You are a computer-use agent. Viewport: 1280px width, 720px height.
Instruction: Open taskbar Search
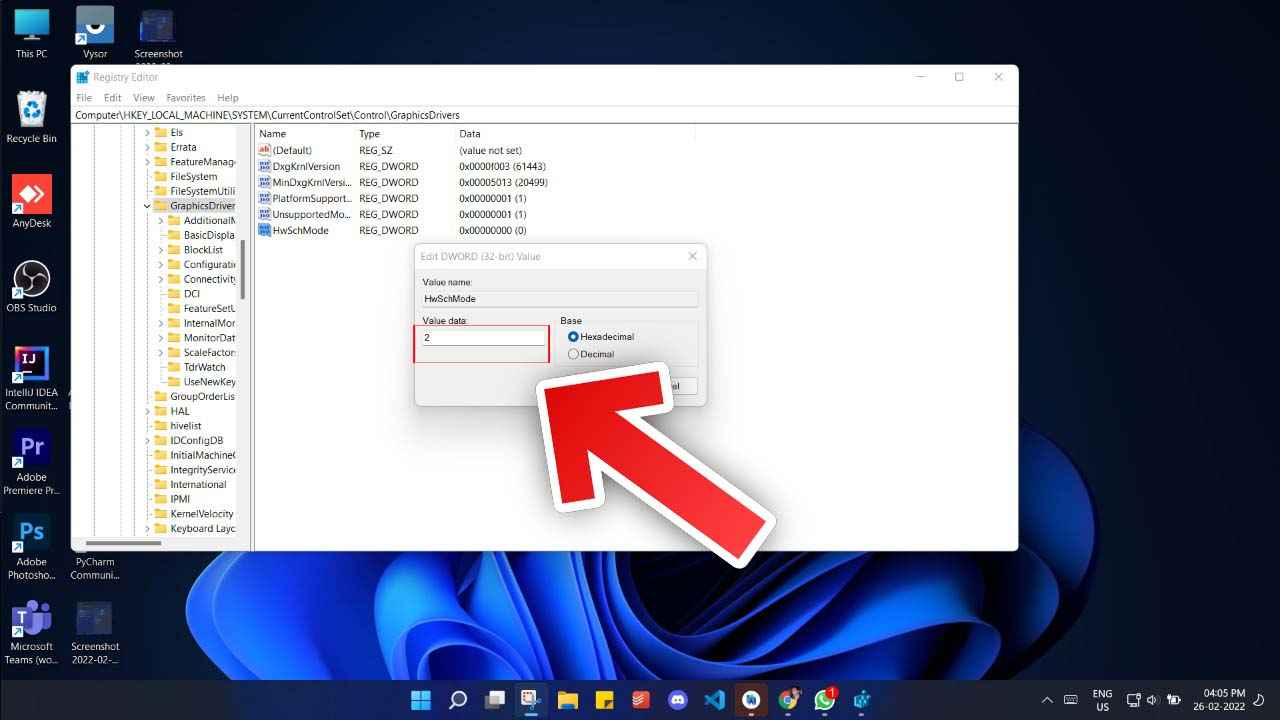[458, 700]
